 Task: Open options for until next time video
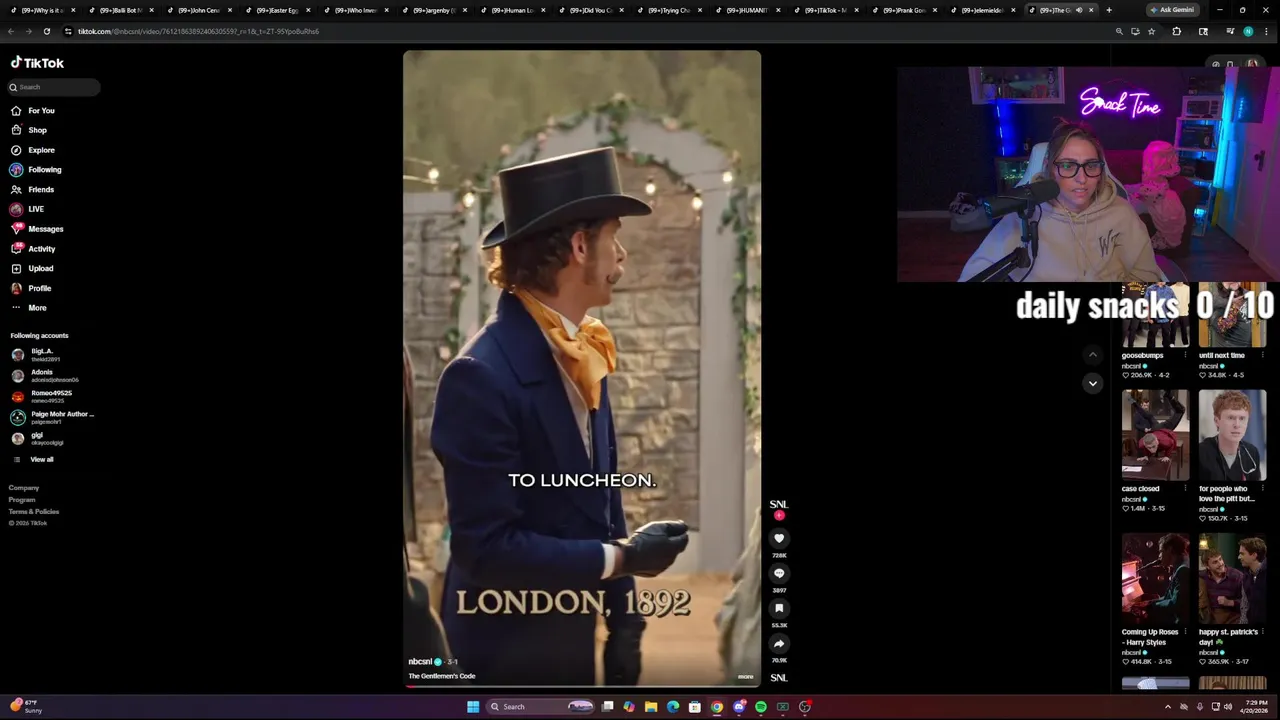(1263, 355)
